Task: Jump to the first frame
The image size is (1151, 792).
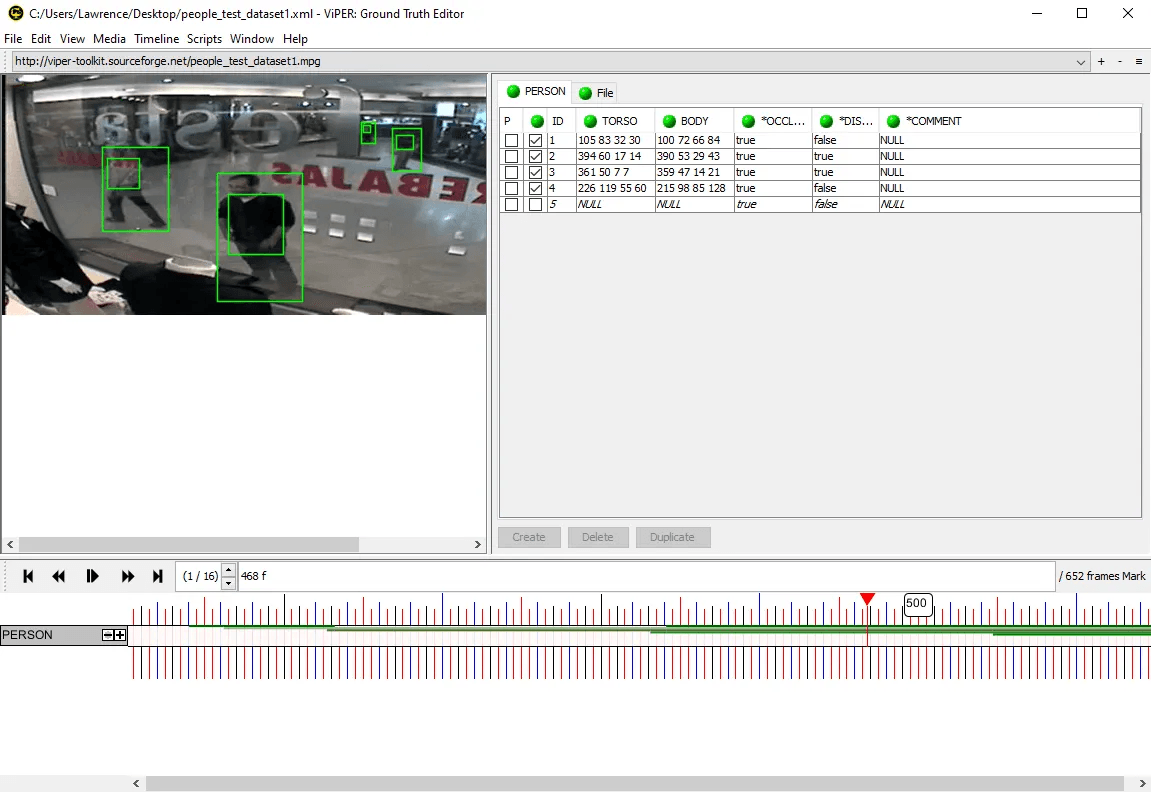Action: coord(28,576)
